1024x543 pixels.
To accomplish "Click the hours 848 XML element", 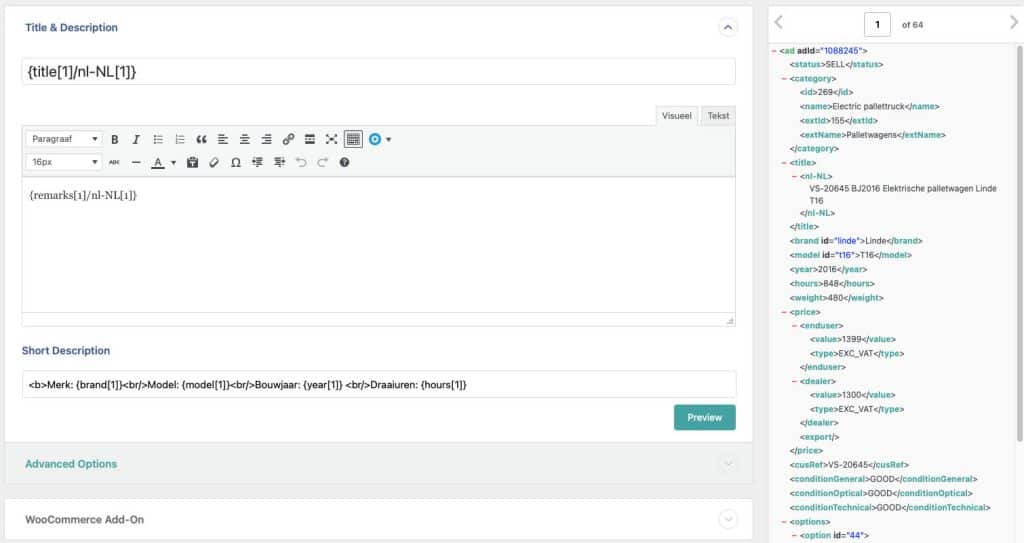I will coord(832,284).
